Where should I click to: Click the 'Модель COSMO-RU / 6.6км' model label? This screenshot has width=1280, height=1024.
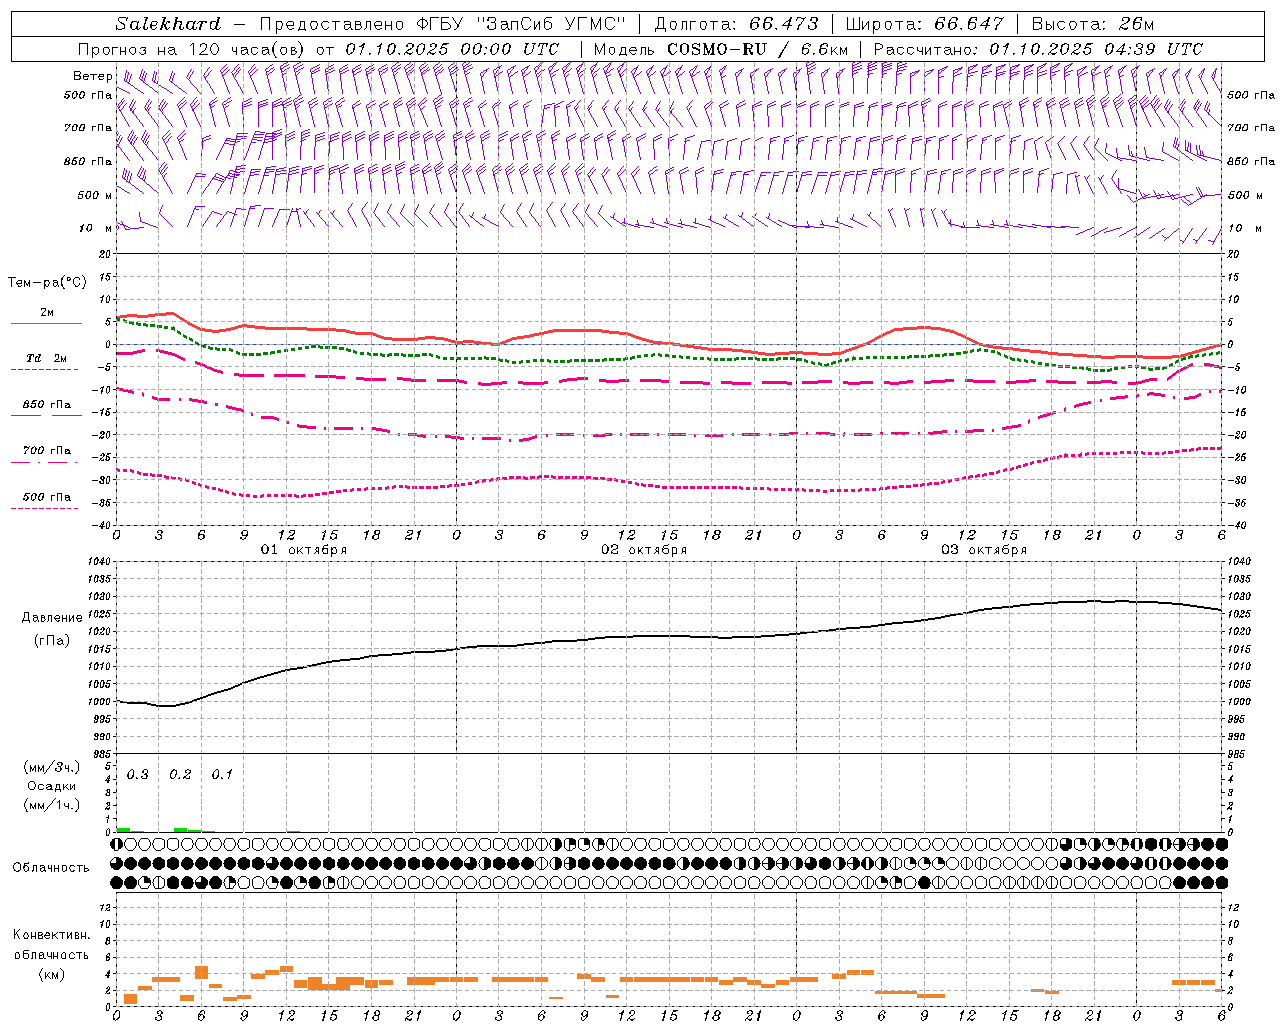(720, 49)
